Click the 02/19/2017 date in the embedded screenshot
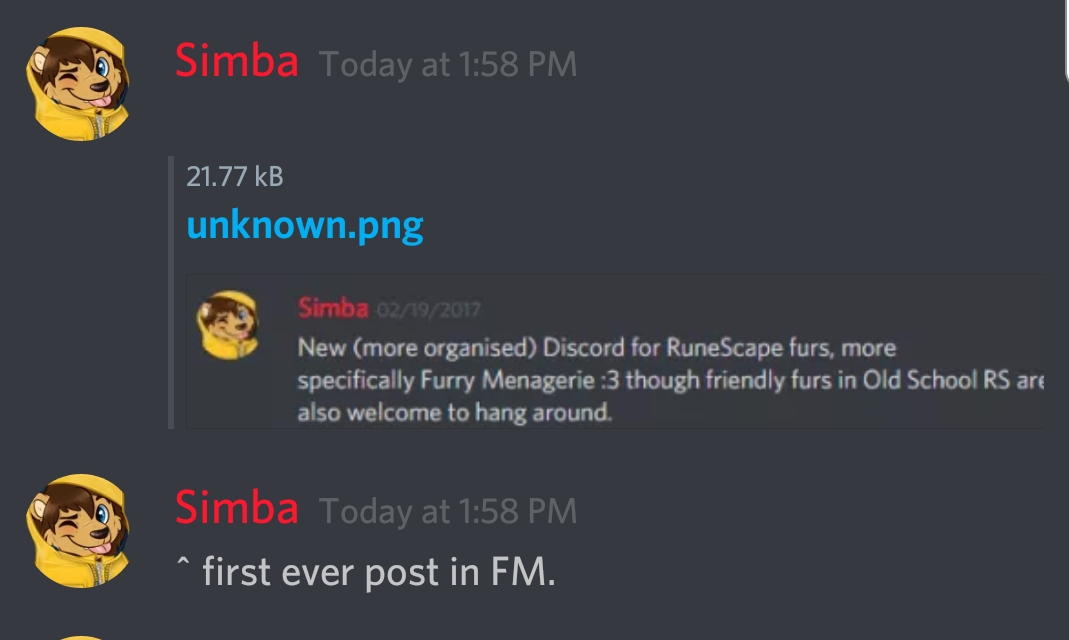Screen dimensions: 1069x640 click(x=428, y=310)
